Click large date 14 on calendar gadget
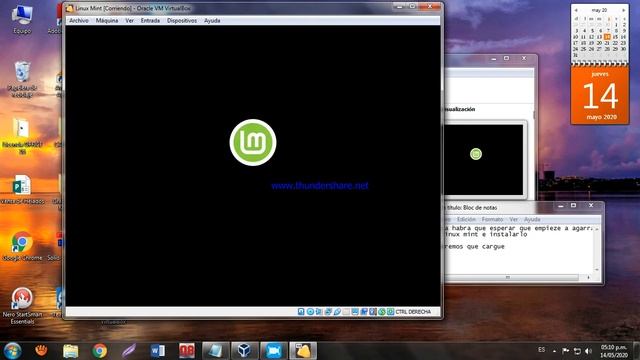640x360 pixels. point(600,96)
